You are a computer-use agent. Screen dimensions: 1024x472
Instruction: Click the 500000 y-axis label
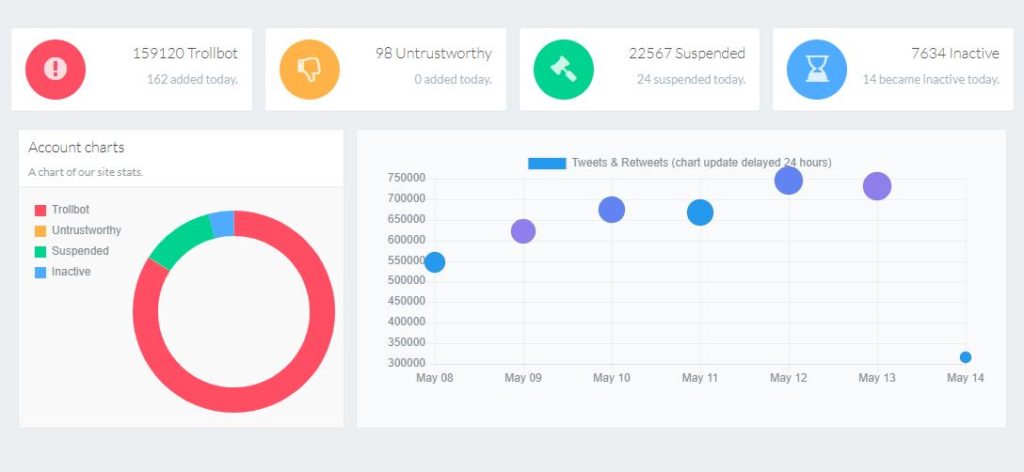click(406, 281)
